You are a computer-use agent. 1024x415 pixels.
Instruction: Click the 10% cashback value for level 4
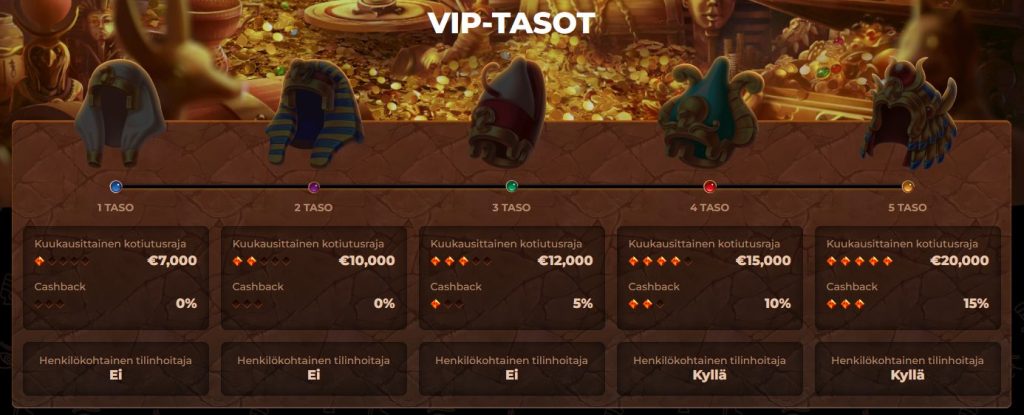778,304
